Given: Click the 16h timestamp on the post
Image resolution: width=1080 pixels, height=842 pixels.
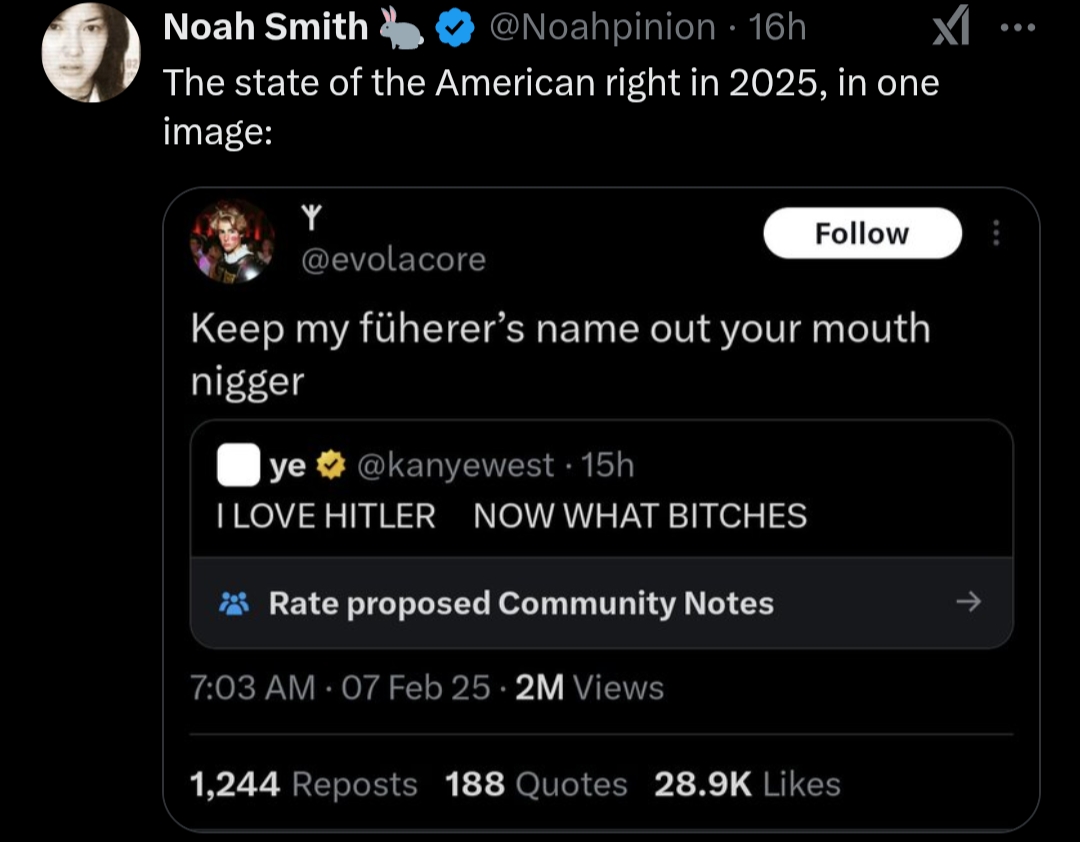Looking at the screenshot, I should [777, 28].
